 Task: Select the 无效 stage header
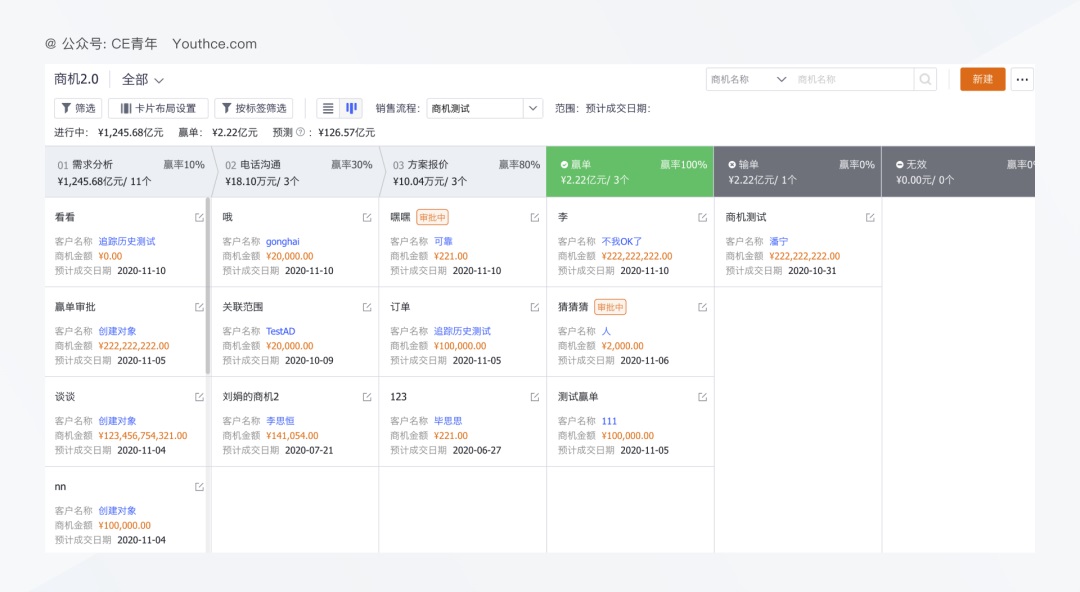pos(959,172)
